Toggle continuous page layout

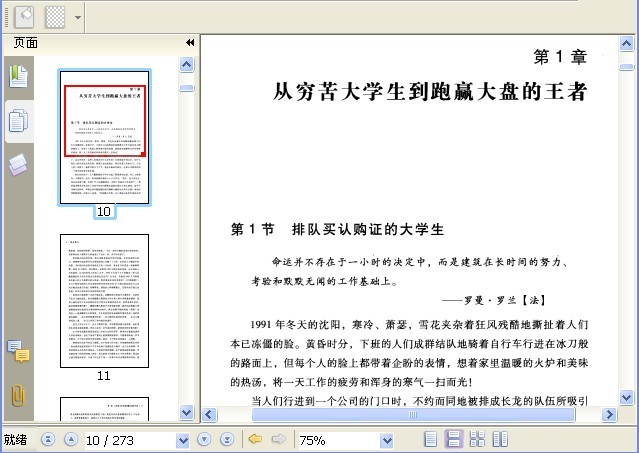(x=454, y=439)
